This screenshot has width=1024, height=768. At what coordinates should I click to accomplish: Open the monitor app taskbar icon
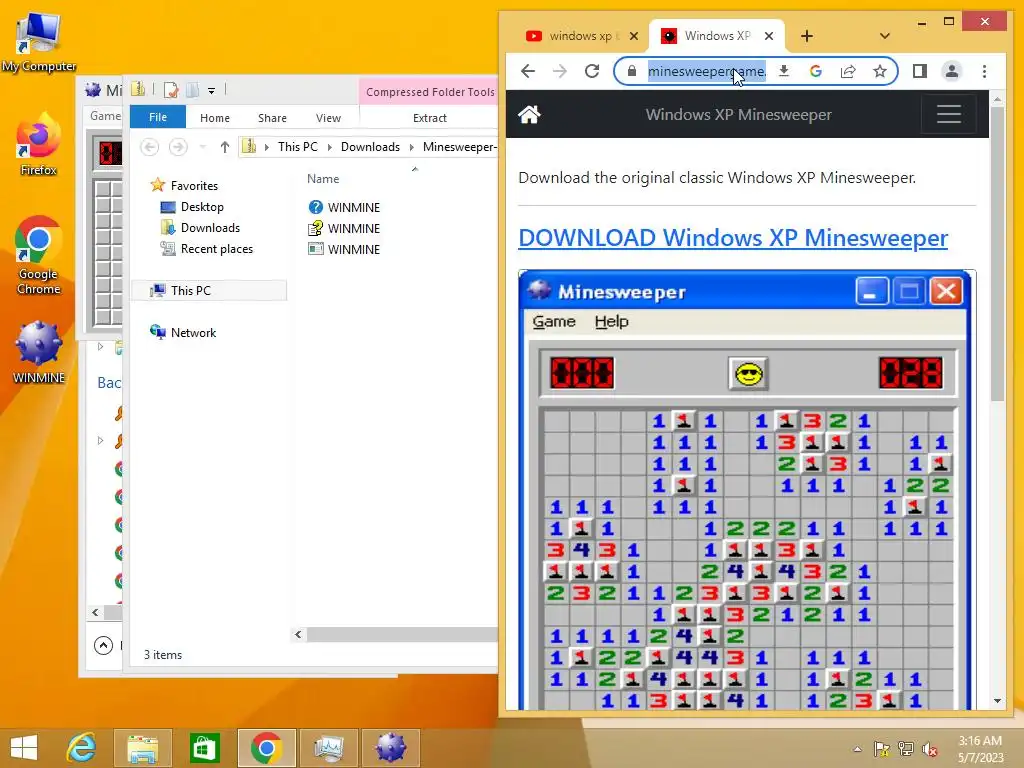coord(328,748)
